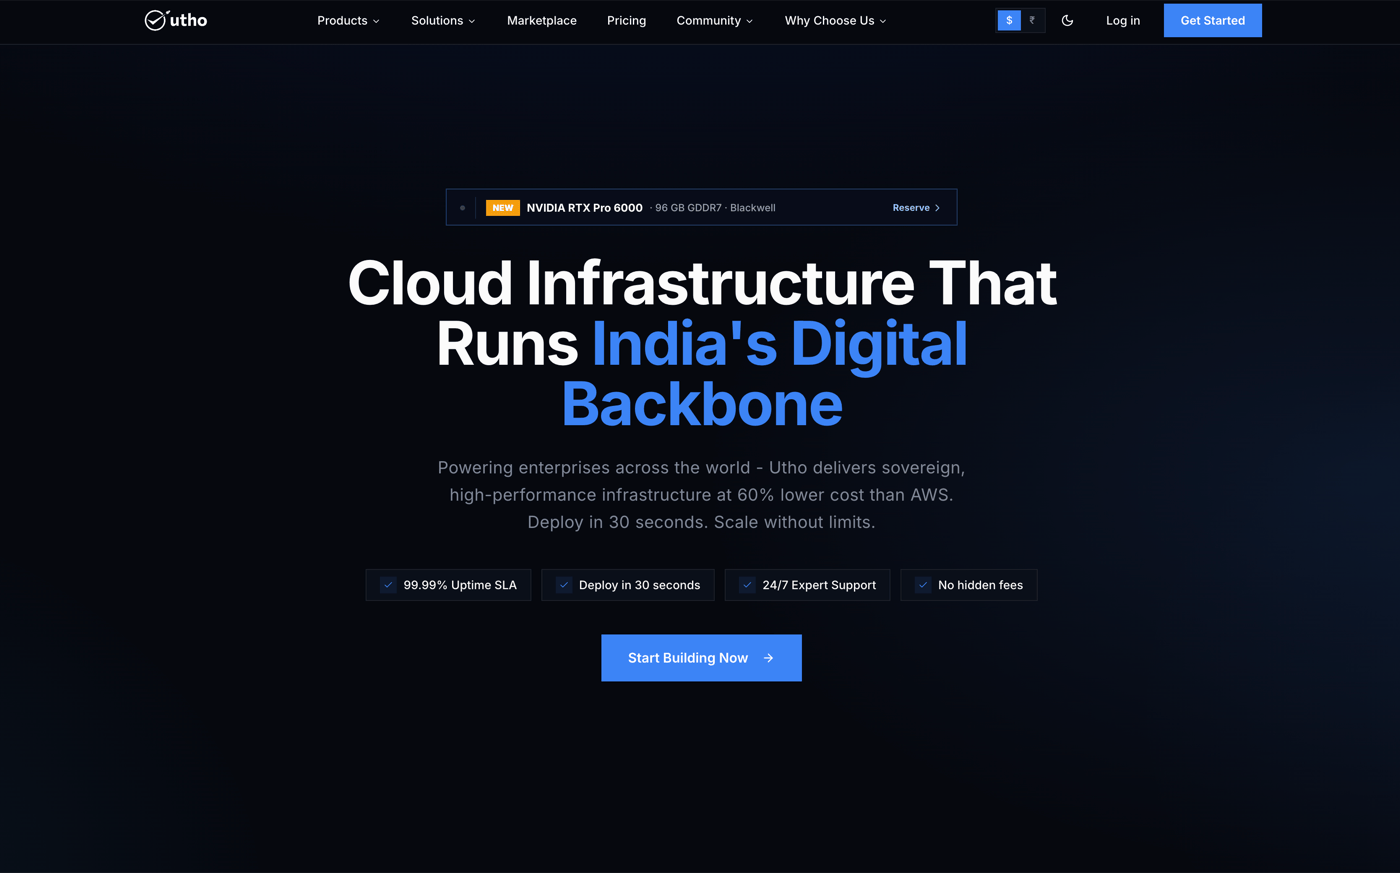Switch currency to rupee
The width and height of the screenshot is (1400, 873).
coord(1032,20)
